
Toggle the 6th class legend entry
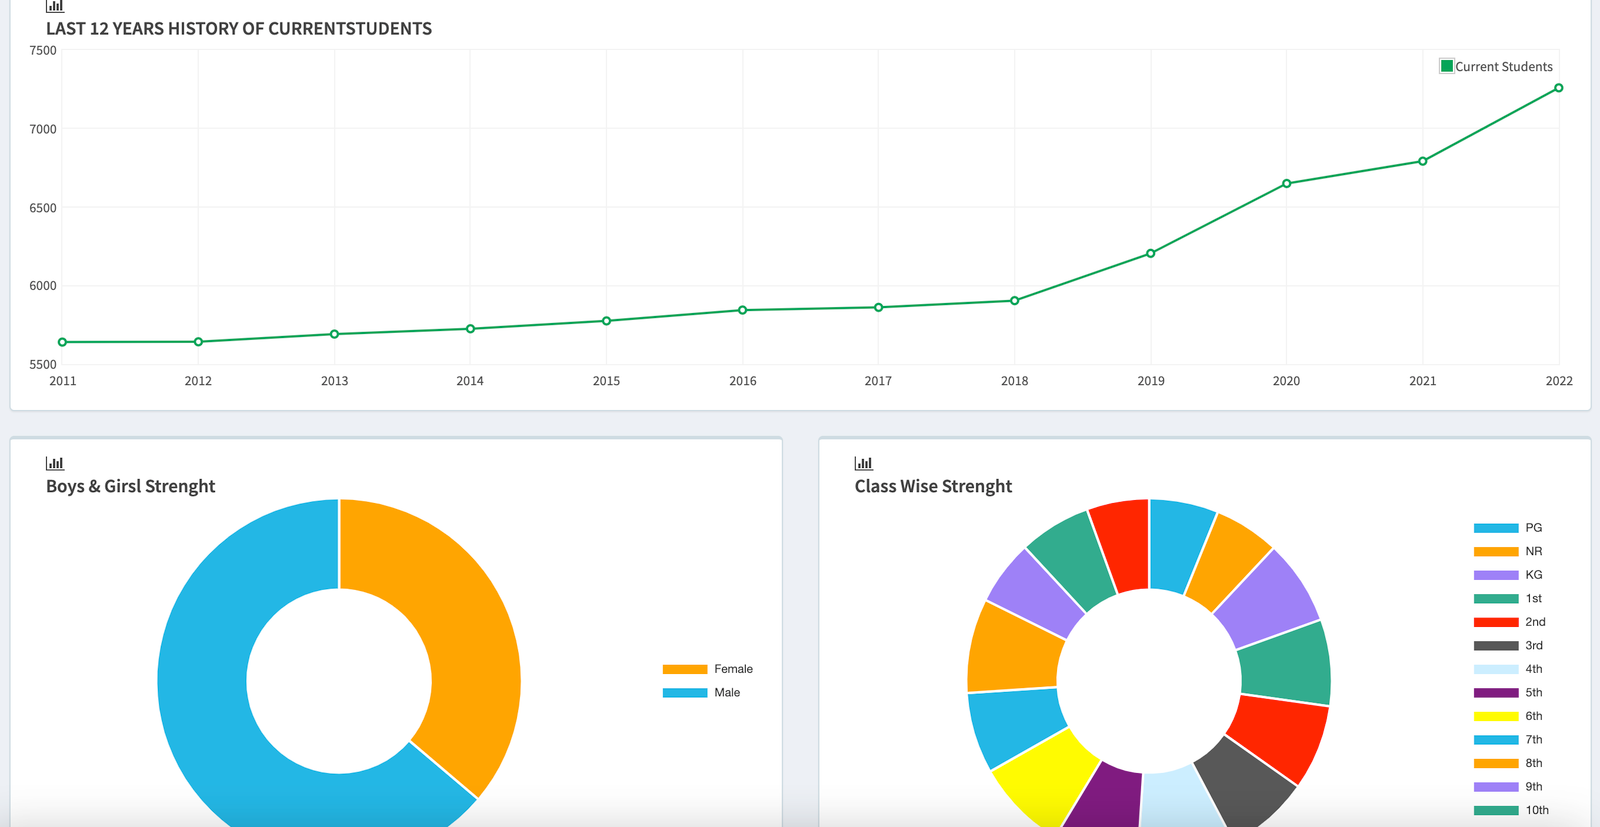(1508, 716)
